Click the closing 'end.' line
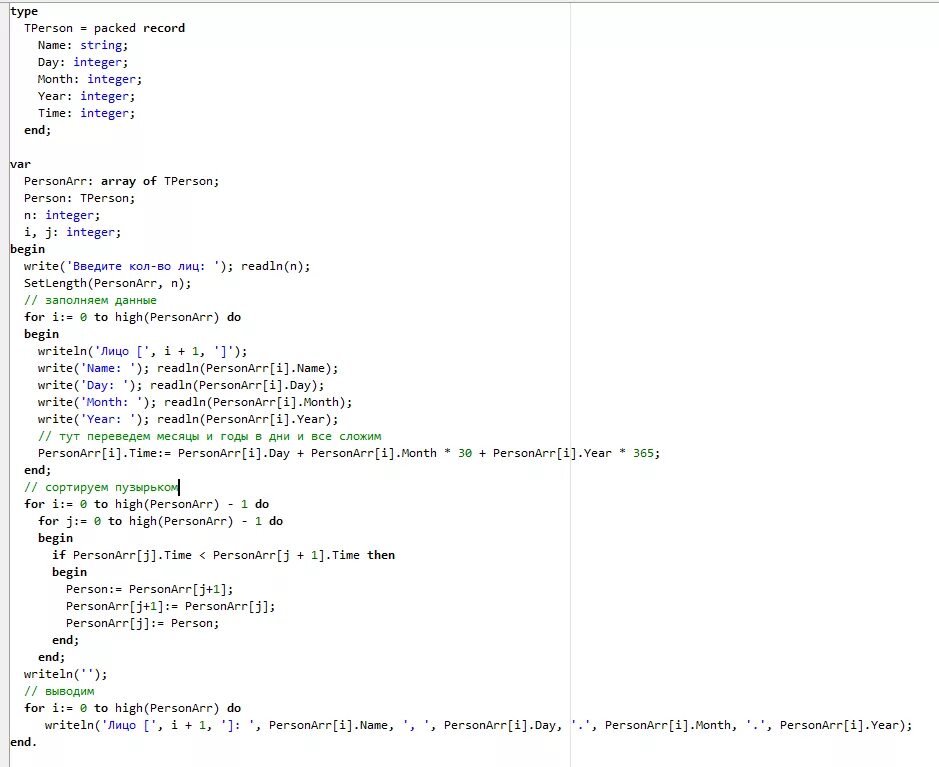Screen dimensions: 939x767 point(24,742)
